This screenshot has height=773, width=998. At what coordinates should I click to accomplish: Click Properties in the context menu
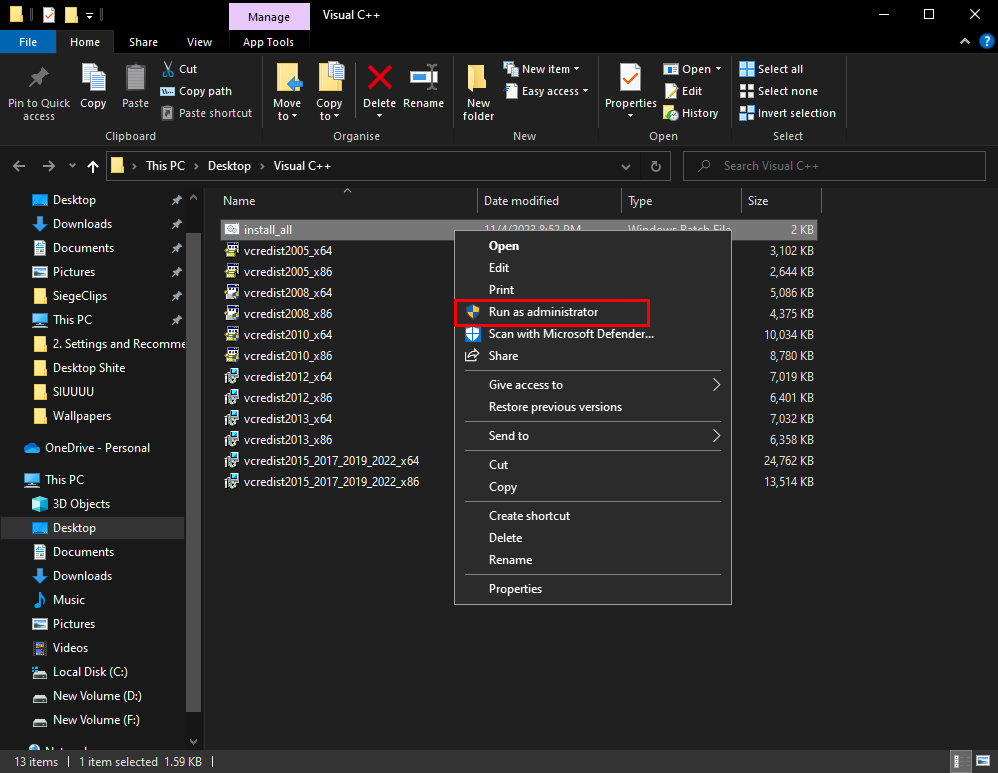[x=593, y=589]
